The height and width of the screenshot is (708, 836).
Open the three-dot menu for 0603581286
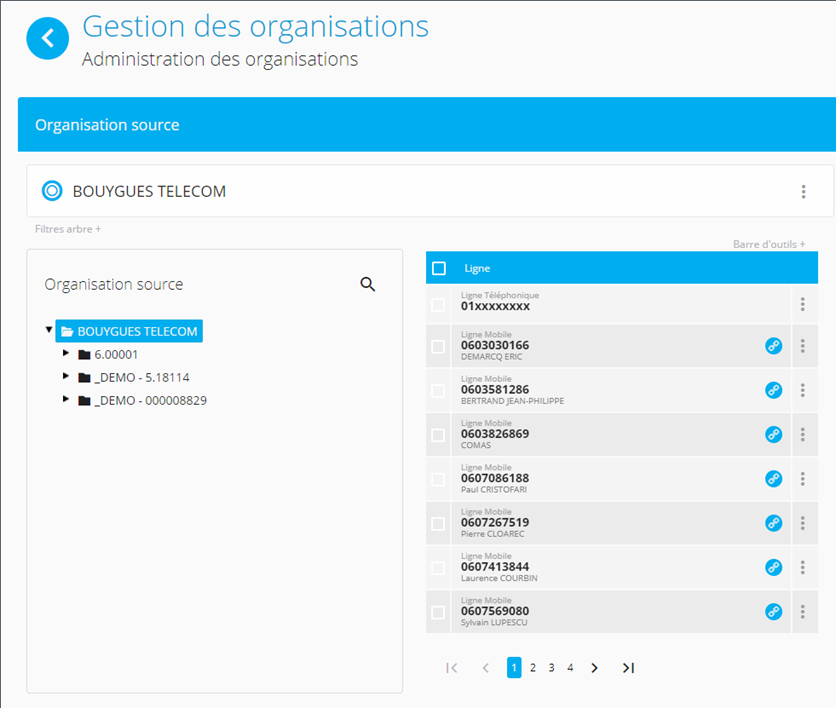pos(802,390)
